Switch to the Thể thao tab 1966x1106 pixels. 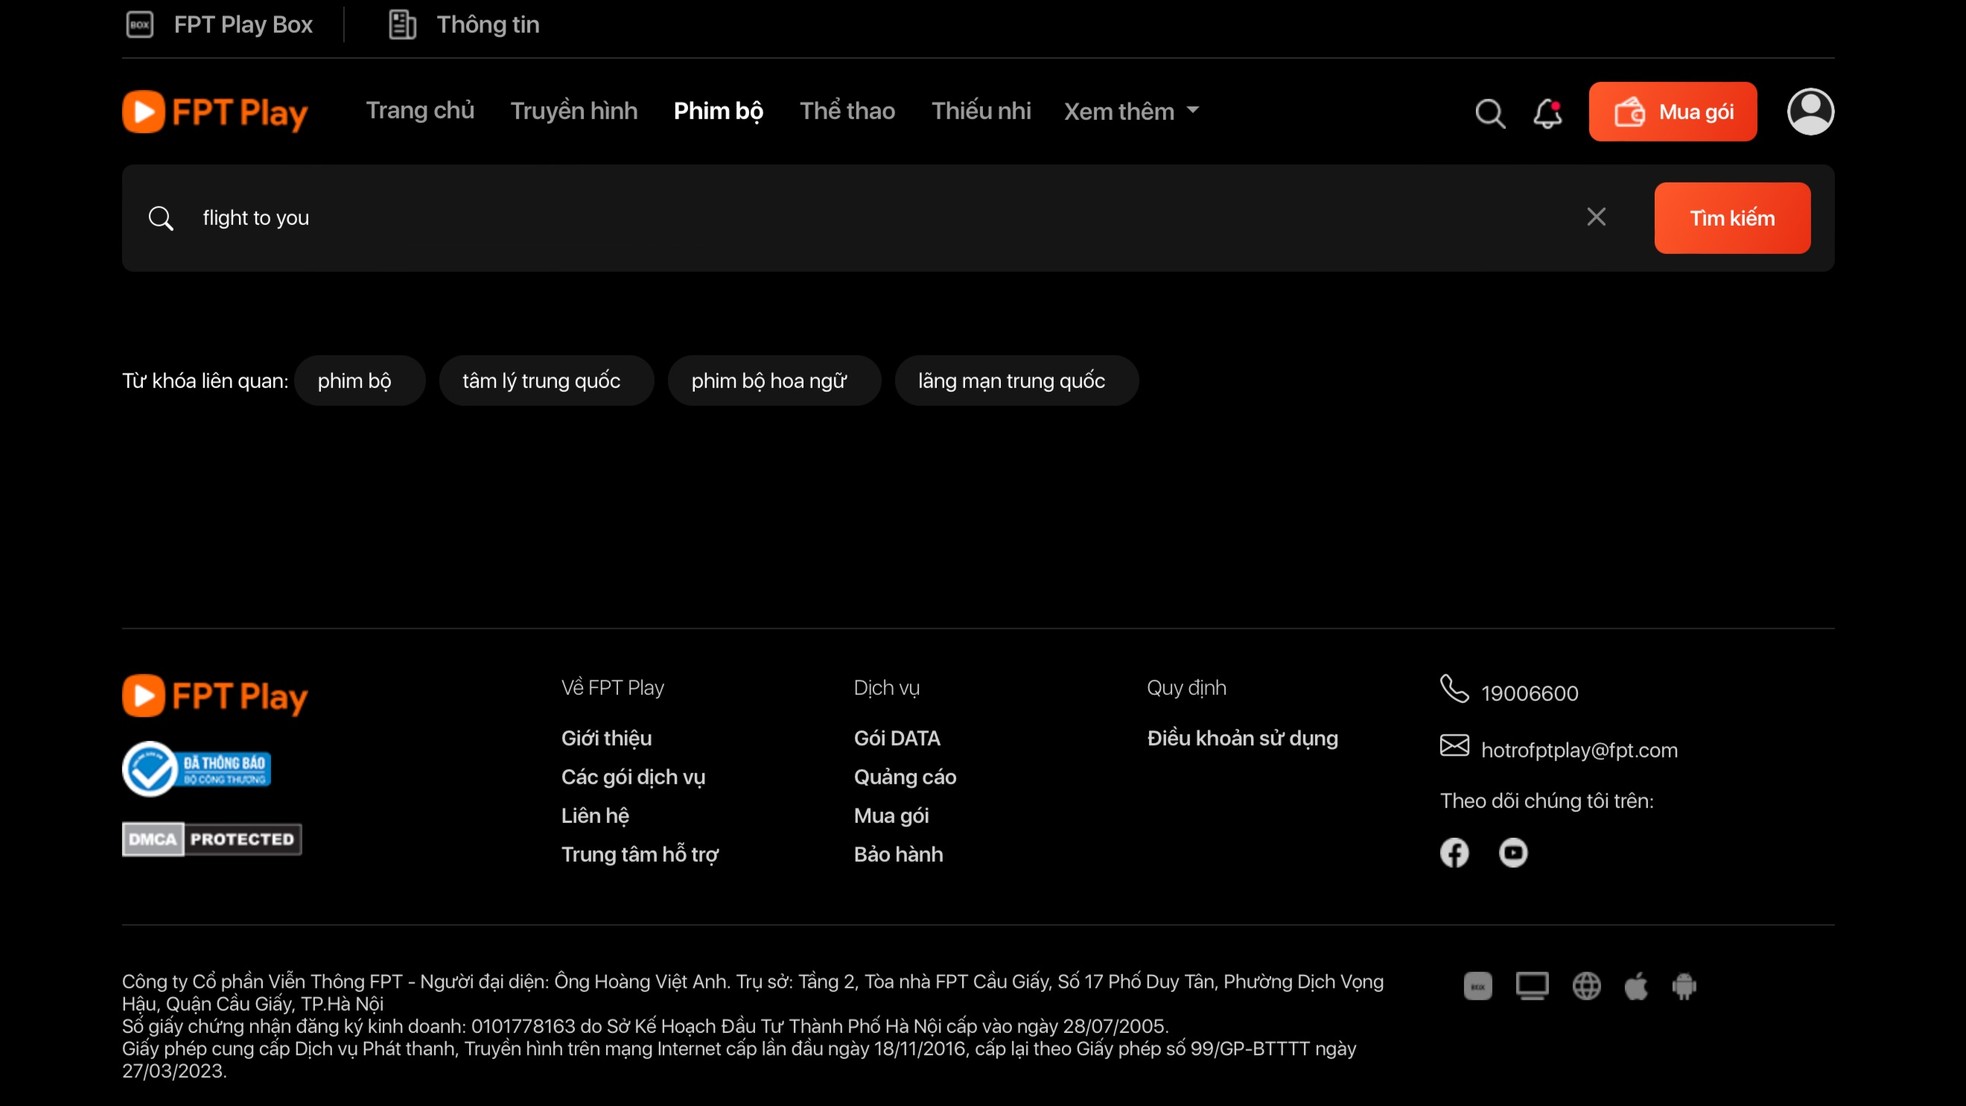pos(846,111)
